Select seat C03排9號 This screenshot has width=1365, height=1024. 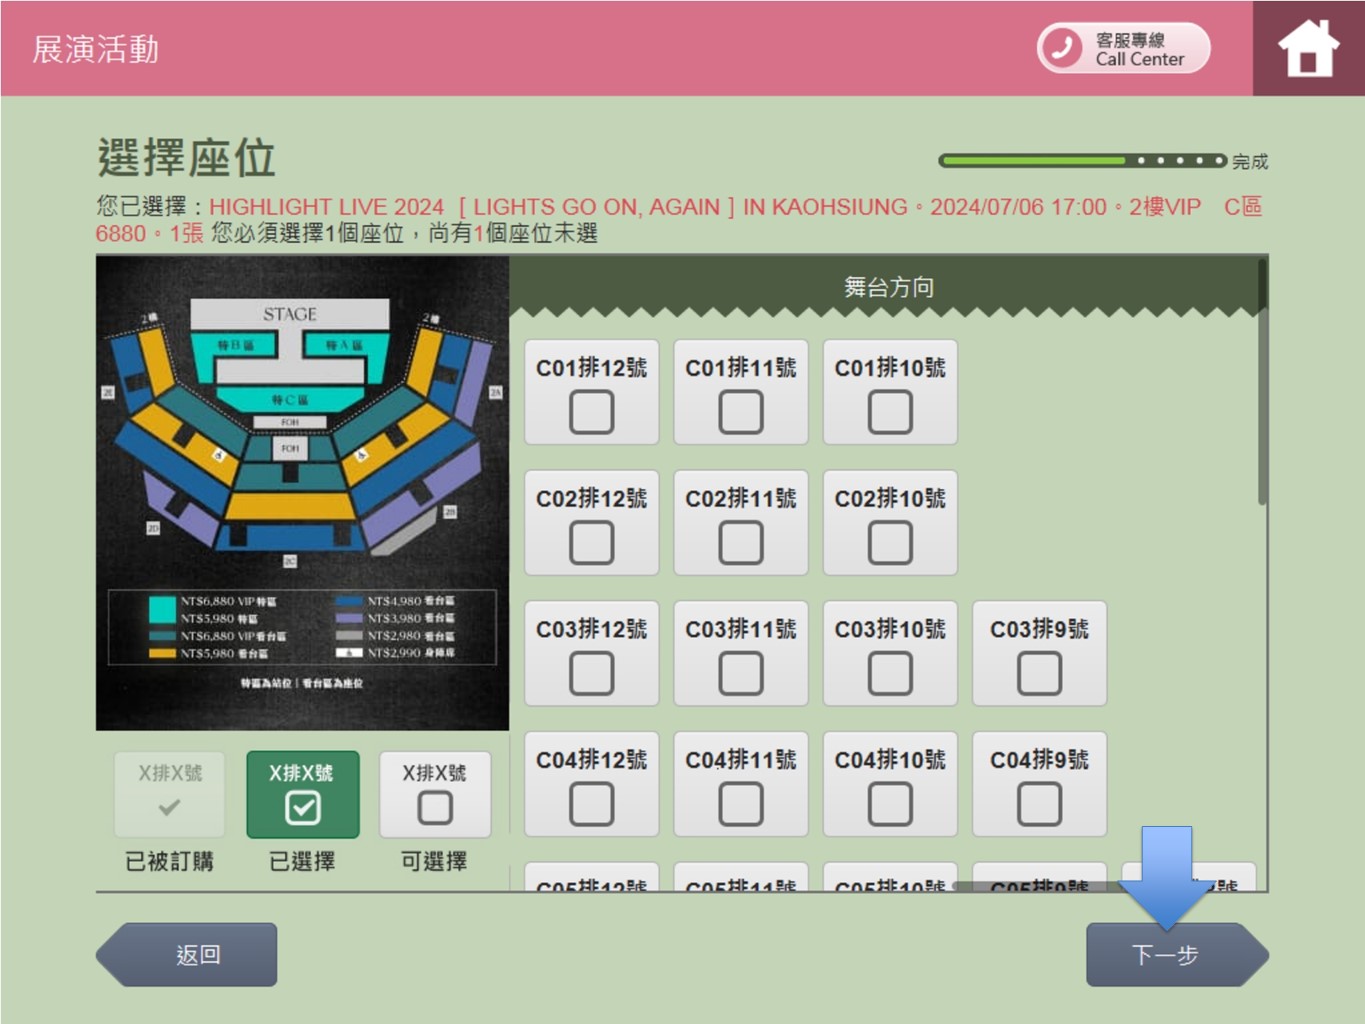(x=1040, y=654)
